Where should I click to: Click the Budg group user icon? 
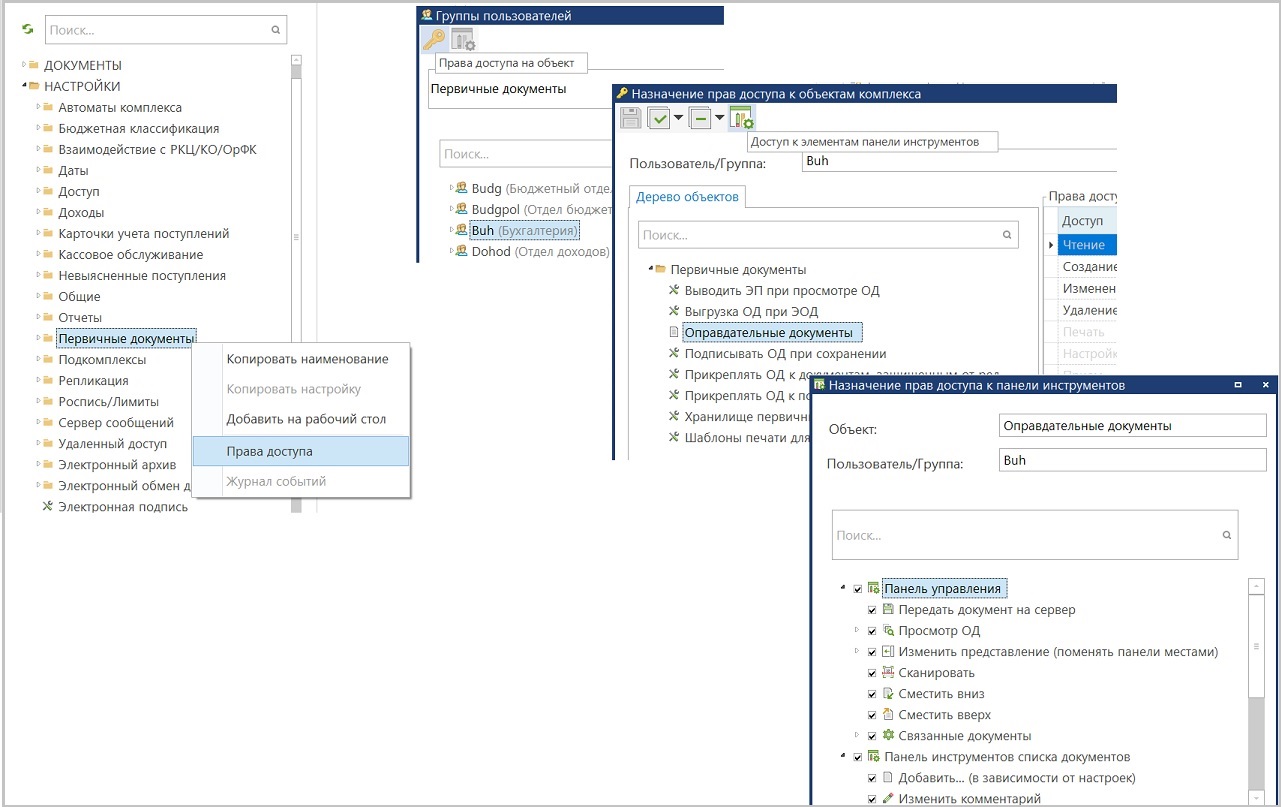461,187
